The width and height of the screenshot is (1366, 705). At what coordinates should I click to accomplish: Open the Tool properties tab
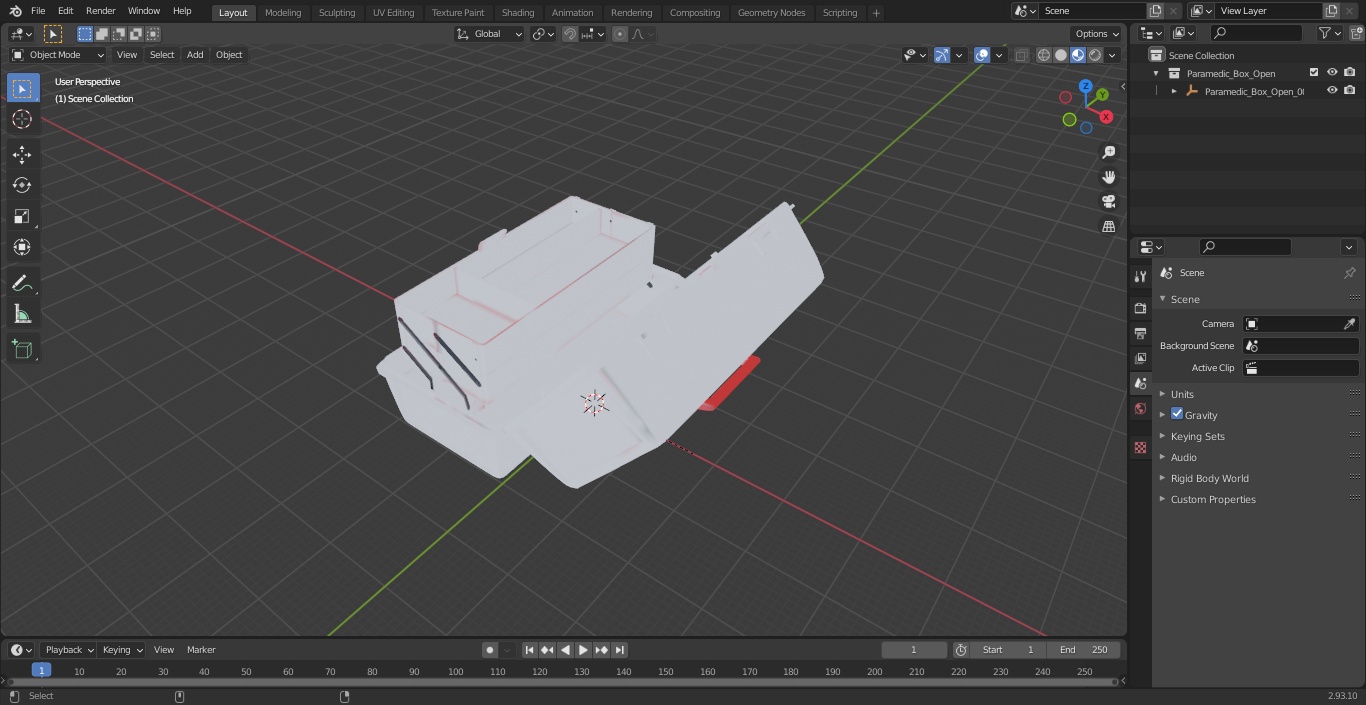pyautogui.click(x=1140, y=277)
